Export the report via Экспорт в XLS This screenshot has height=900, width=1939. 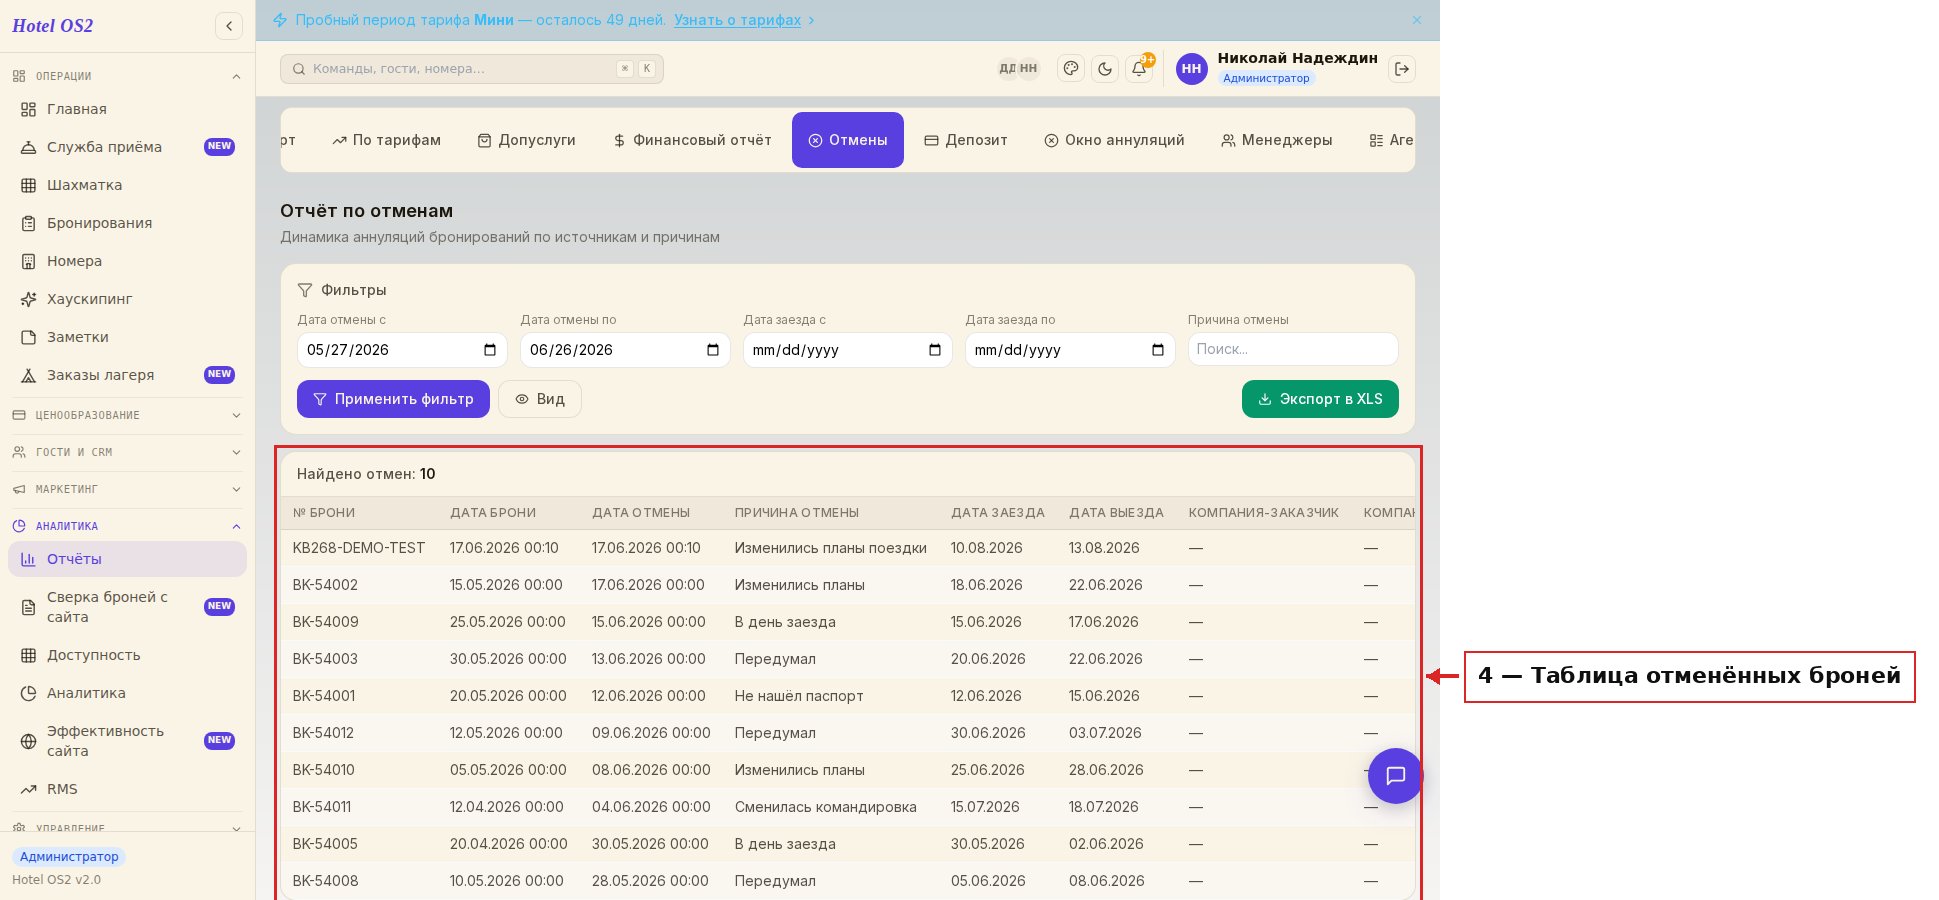pyautogui.click(x=1320, y=399)
